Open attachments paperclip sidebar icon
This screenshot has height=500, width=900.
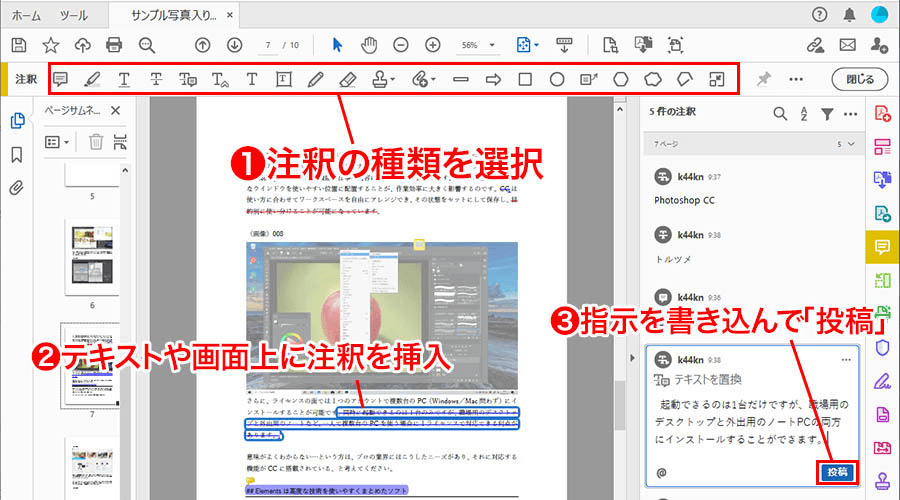coord(17,188)
